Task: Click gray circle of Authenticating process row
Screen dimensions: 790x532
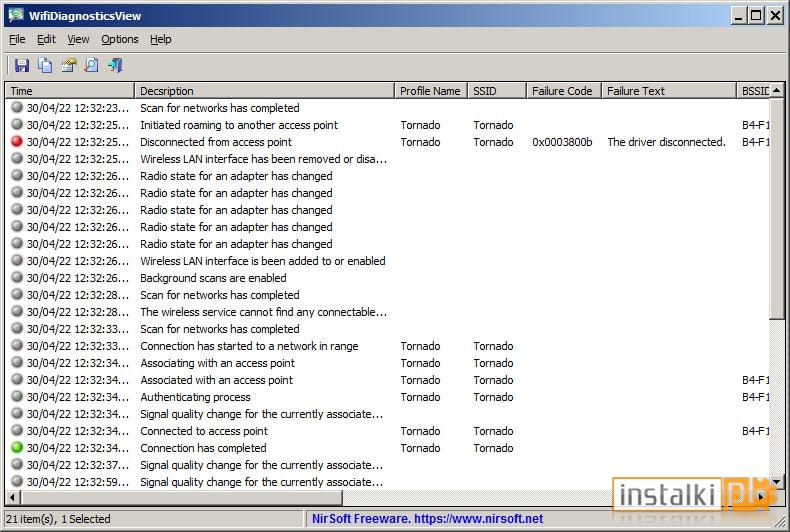Action: click(x=17, y=396)
